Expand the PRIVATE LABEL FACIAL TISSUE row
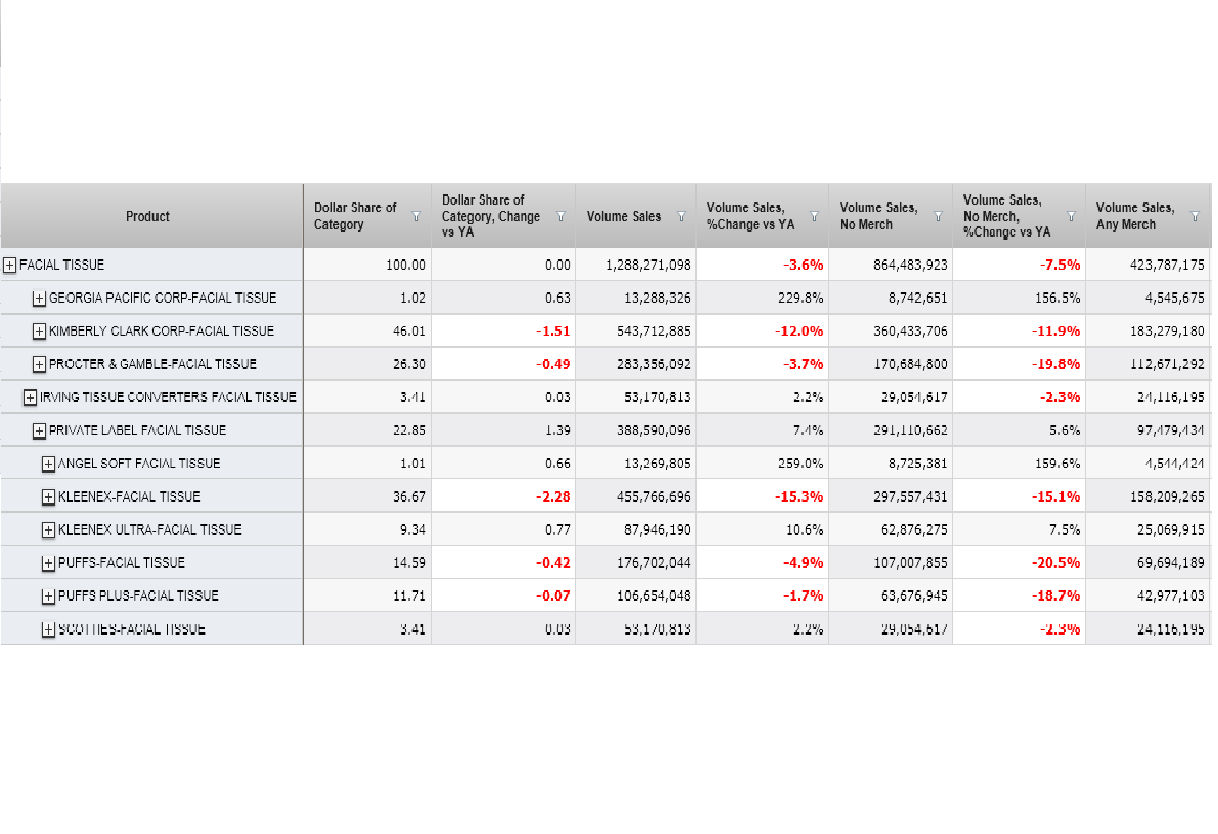This screenshot has width=1218, height=834. pos(39,430)
